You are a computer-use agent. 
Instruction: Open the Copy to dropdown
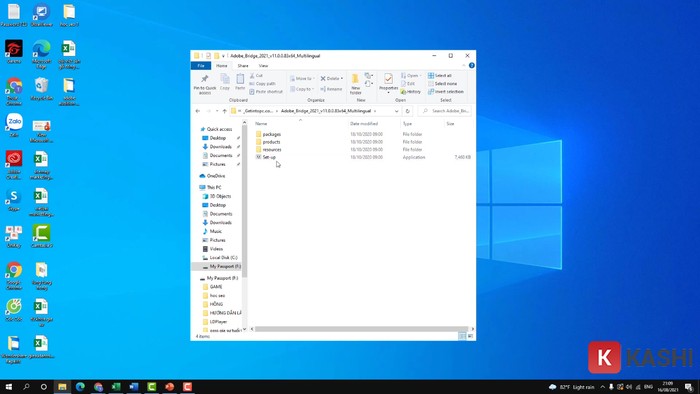(x=302, y=89)
